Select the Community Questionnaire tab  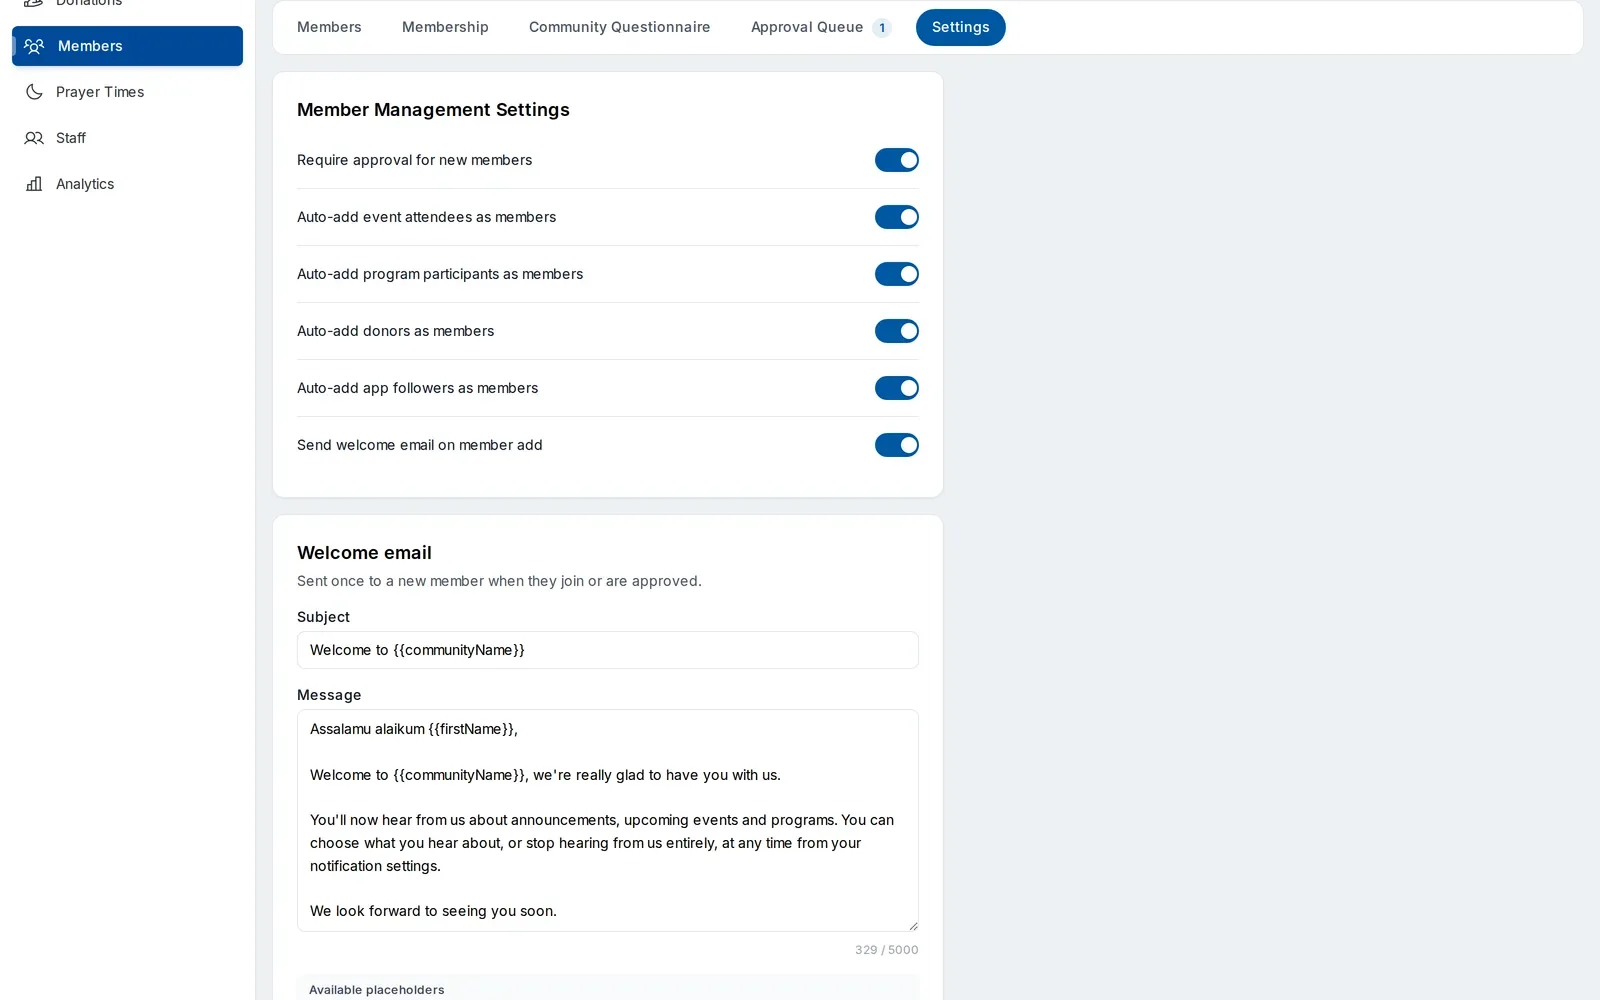[x=620, y=27]
